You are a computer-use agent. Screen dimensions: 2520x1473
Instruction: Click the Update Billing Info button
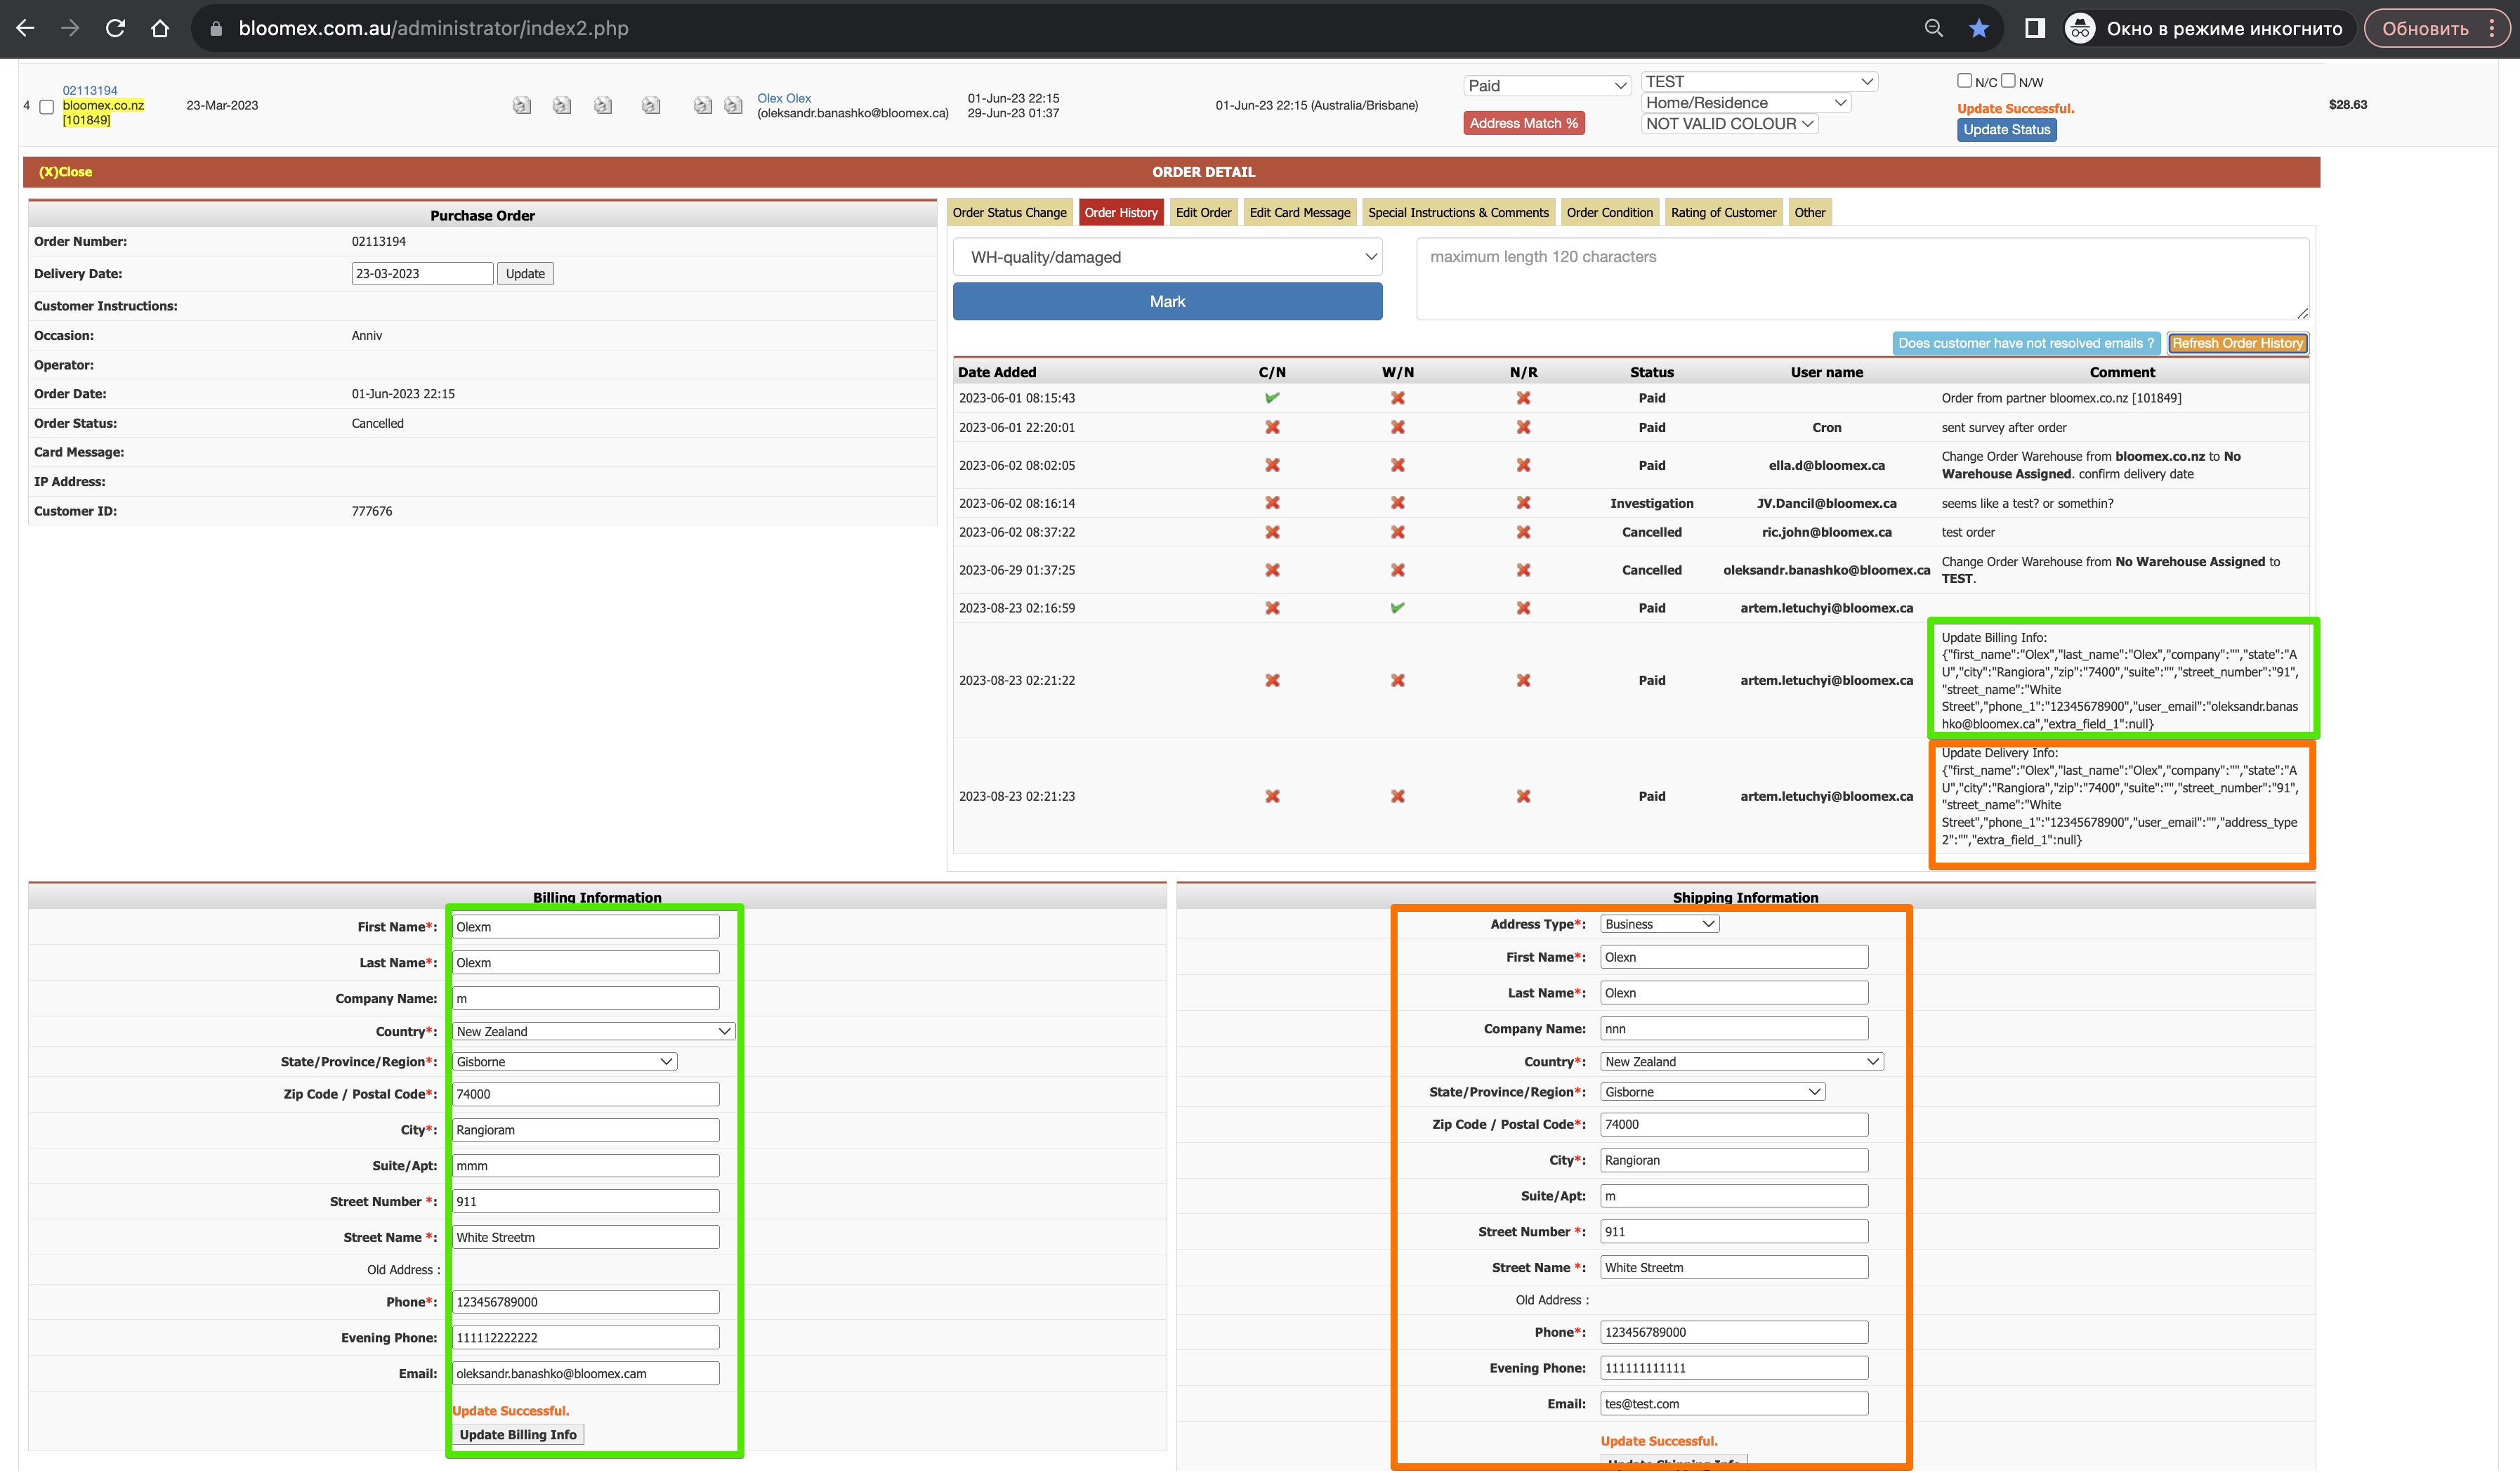pyautogui.click(x=518, y=1434)
